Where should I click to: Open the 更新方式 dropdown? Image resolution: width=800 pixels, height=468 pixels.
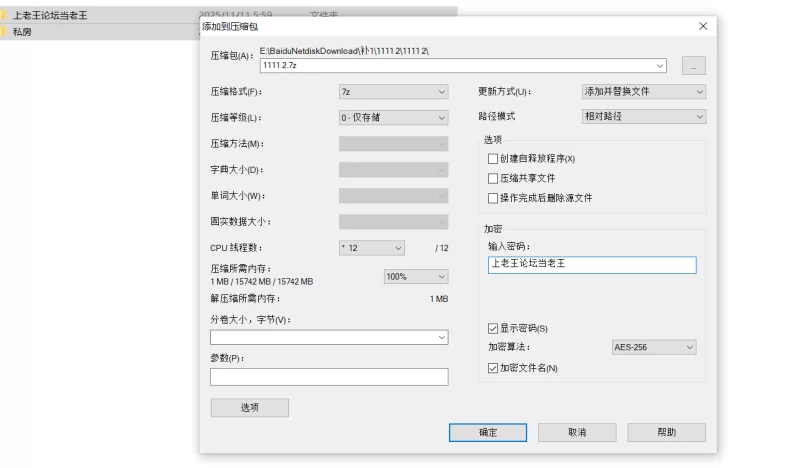click(x=644, y=92)
